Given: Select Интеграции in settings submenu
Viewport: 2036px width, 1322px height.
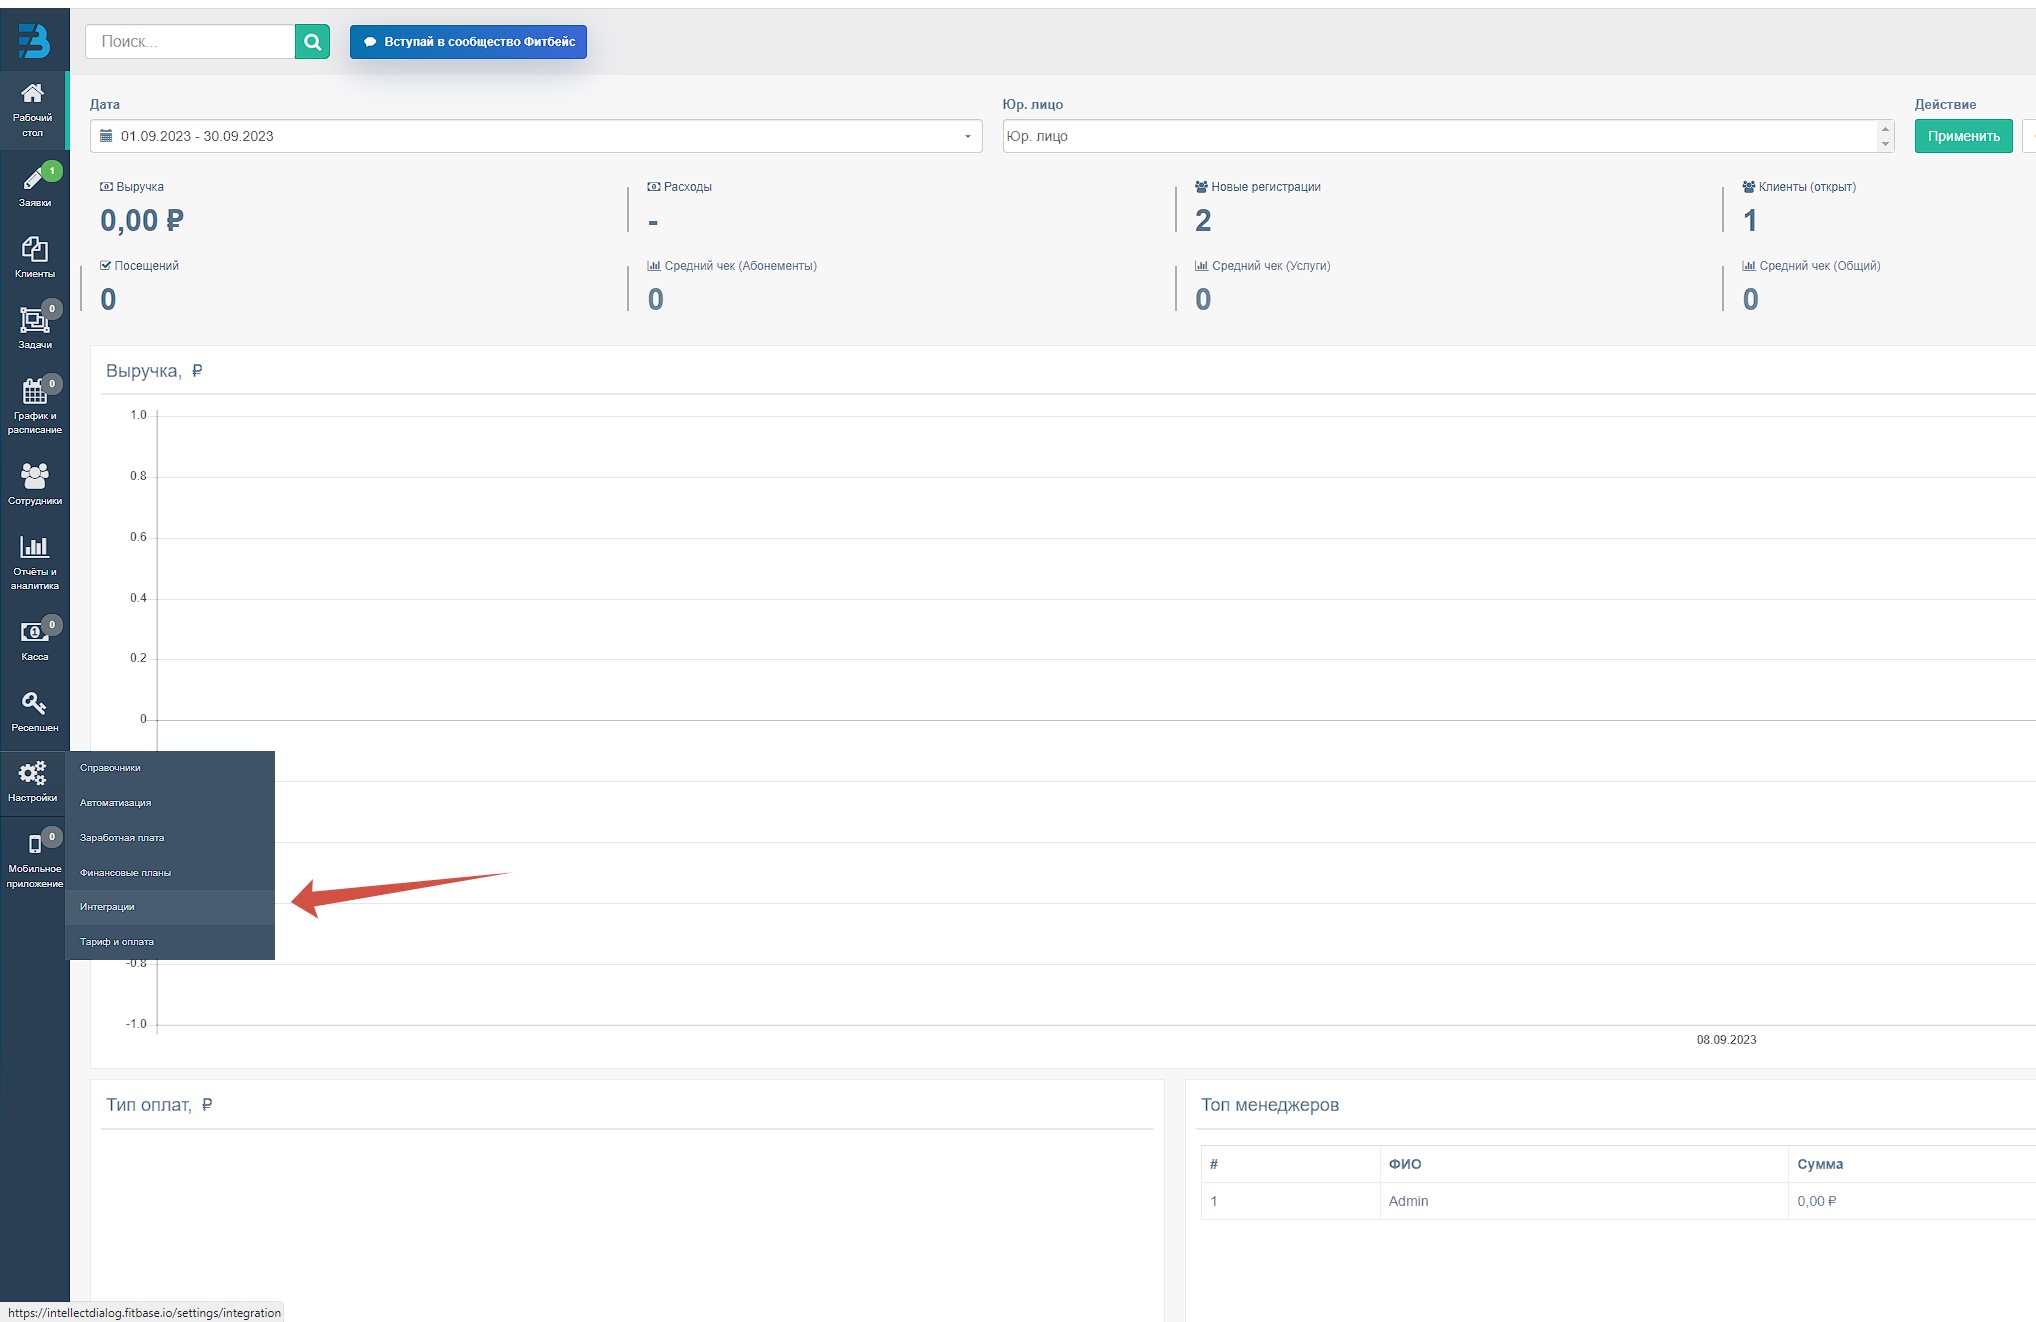Looking at the screenshot, I should tap(107, 907).
